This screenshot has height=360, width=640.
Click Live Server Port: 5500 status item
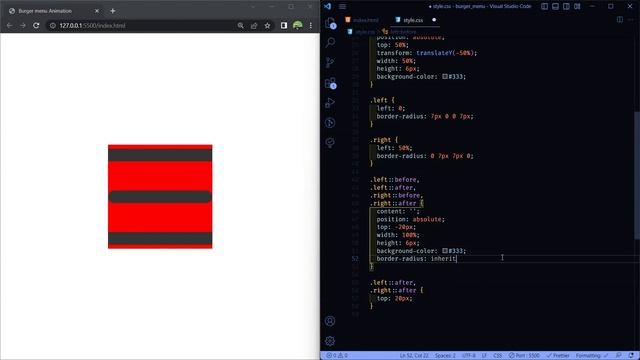tap(524, 356)
